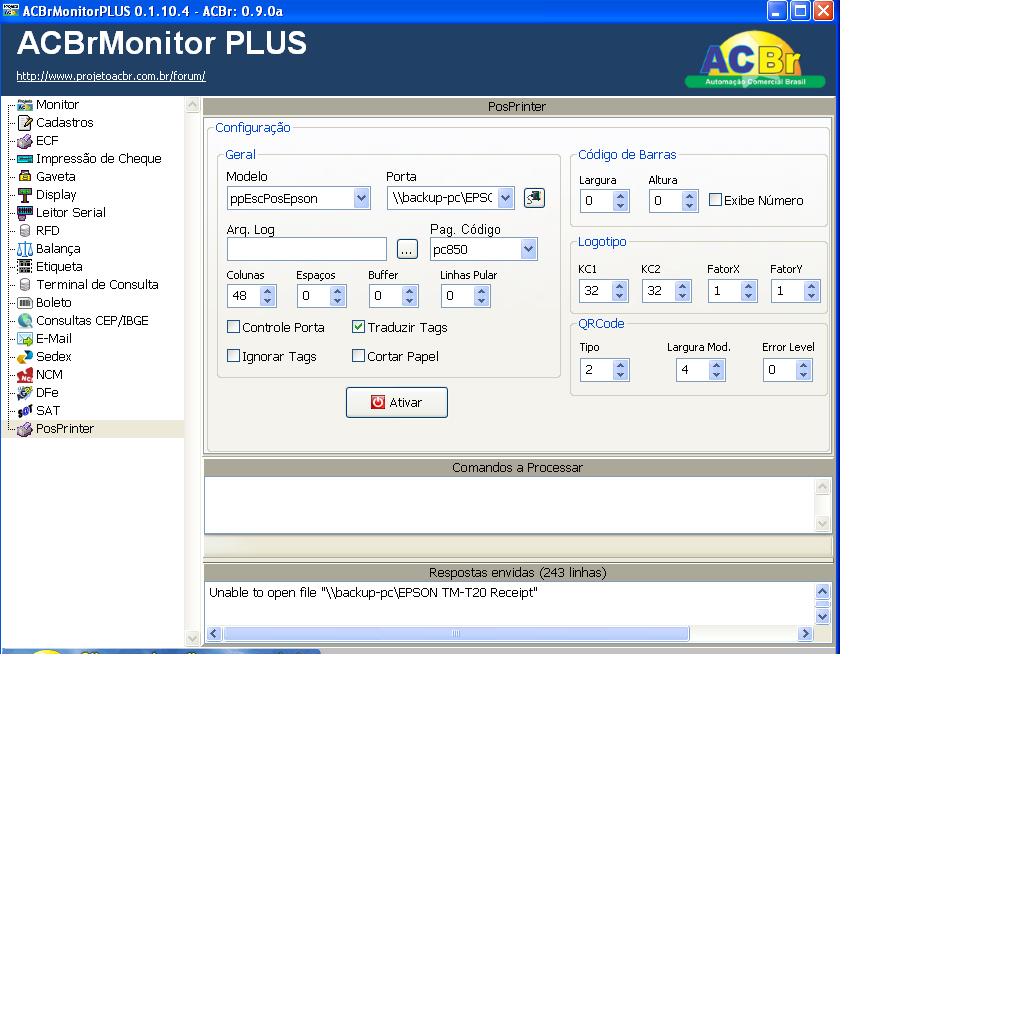Maximize the ACBrMonitorPLUS window
Viewport: 1024px width, 1032px height.
pyautogui.click(x=800, y=11)
